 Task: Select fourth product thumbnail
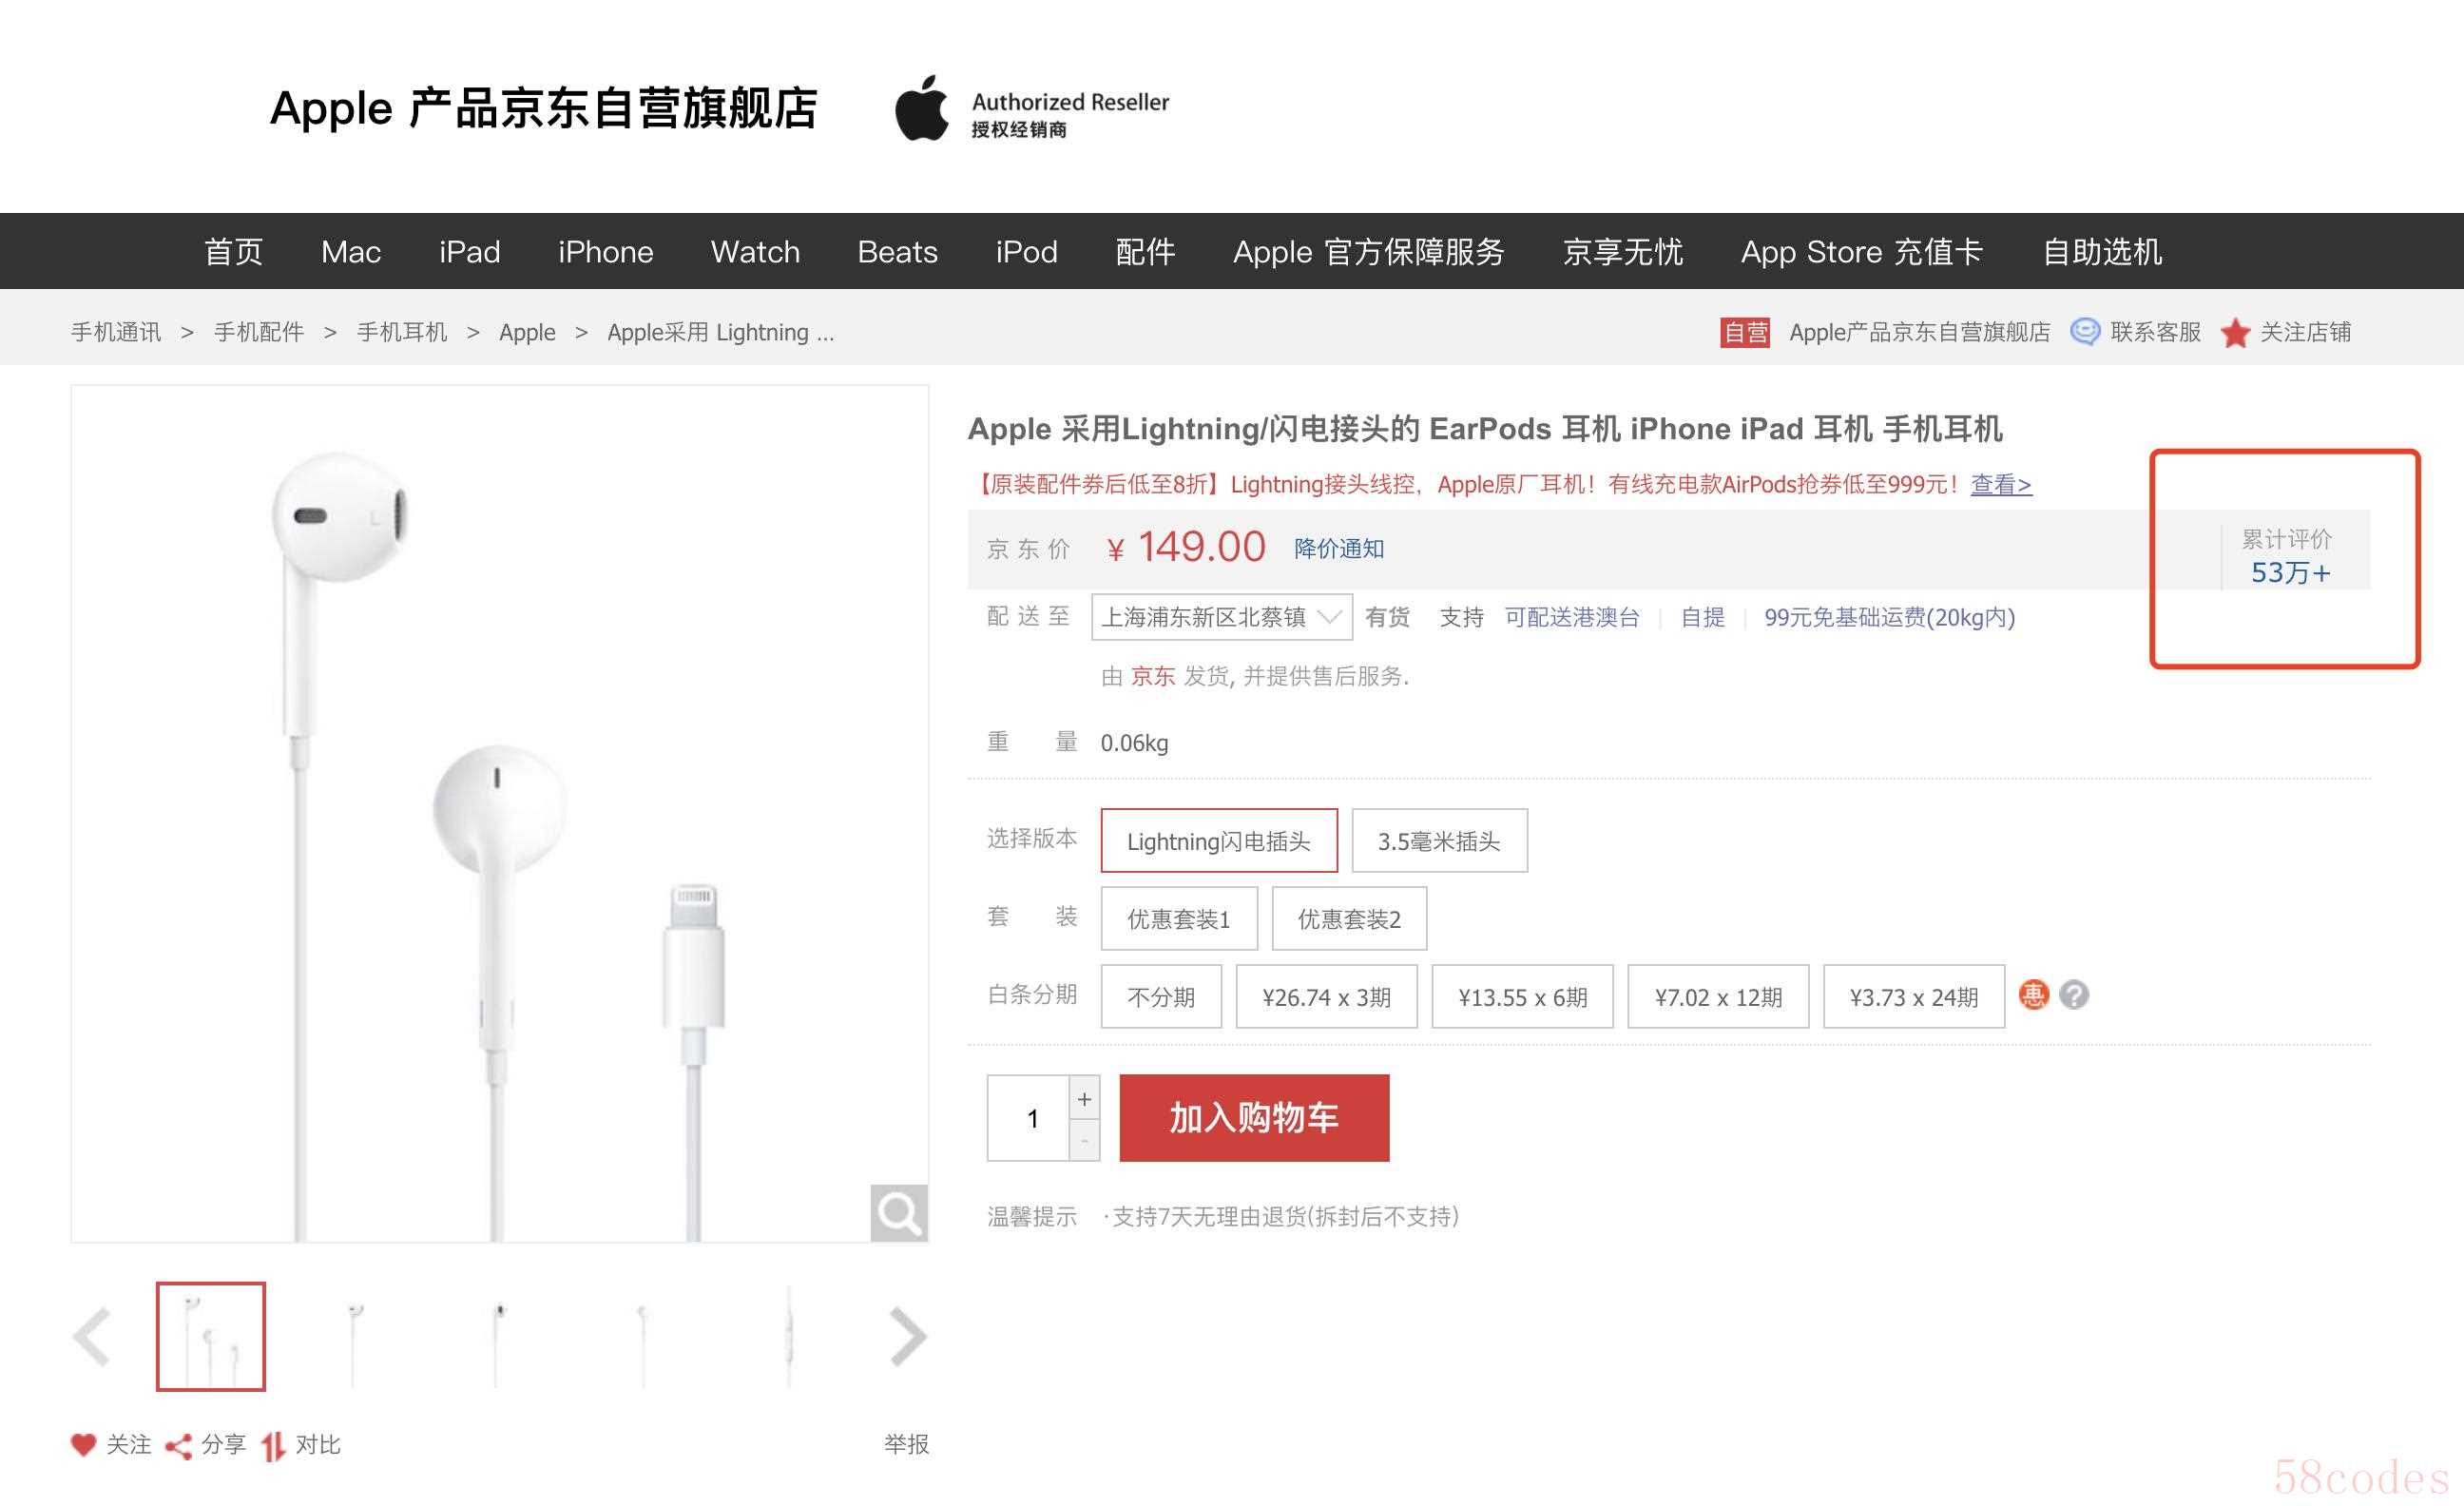(x=643, y=1336)
